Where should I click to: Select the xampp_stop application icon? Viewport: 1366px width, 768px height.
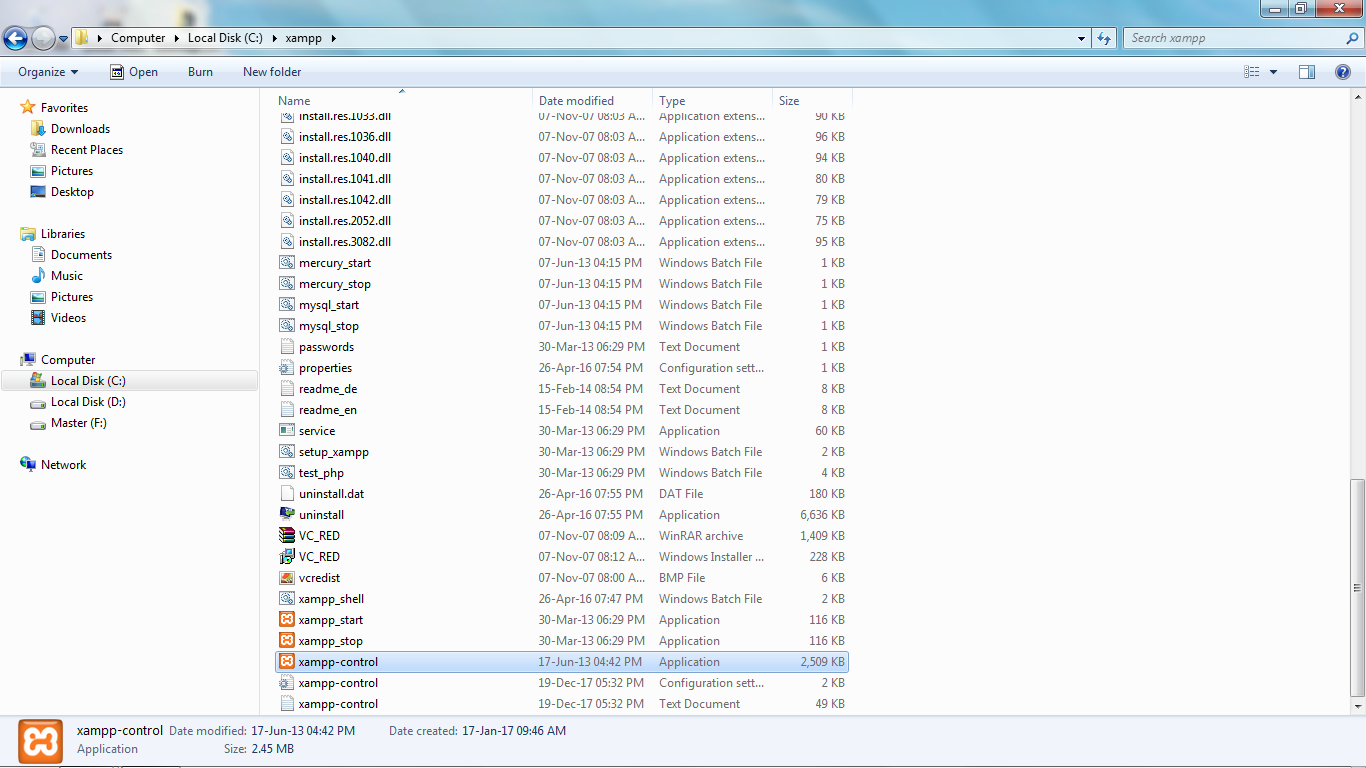click(287, 641)
